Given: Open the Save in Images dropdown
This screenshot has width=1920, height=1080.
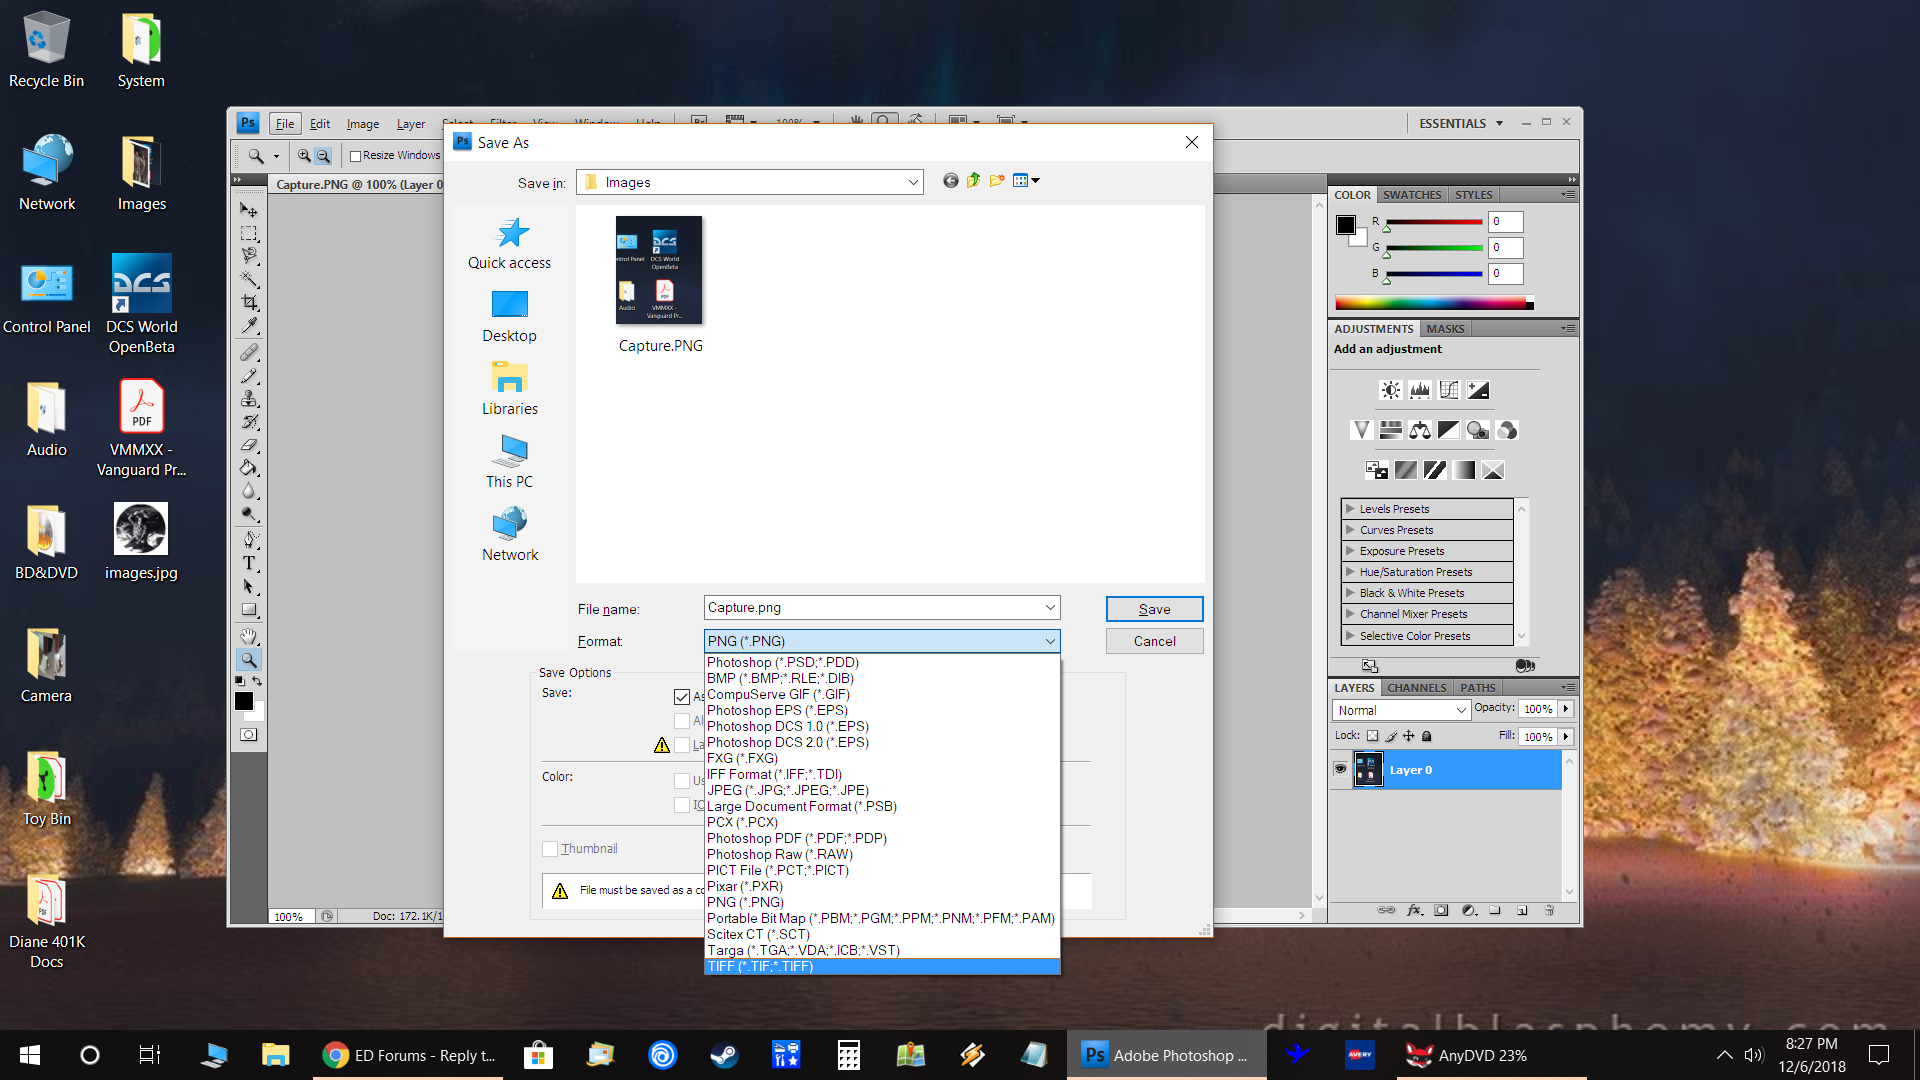Looking at the screenshot, I should pos(750,182).
